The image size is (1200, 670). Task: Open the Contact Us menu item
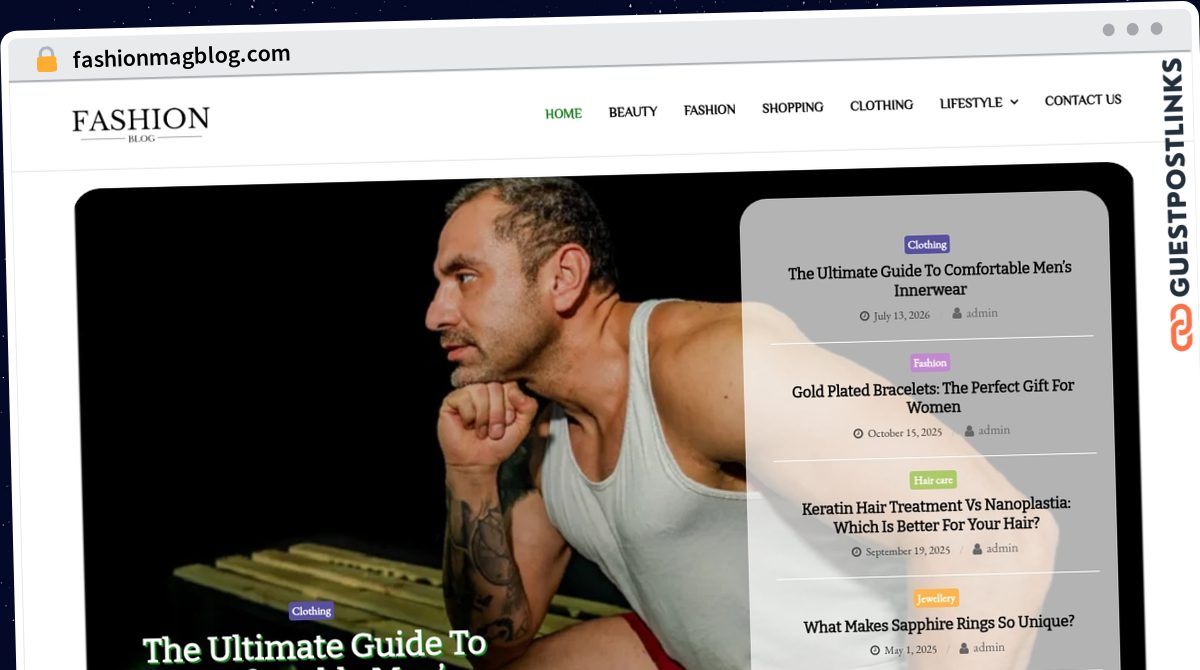[x=1083, y=100]
